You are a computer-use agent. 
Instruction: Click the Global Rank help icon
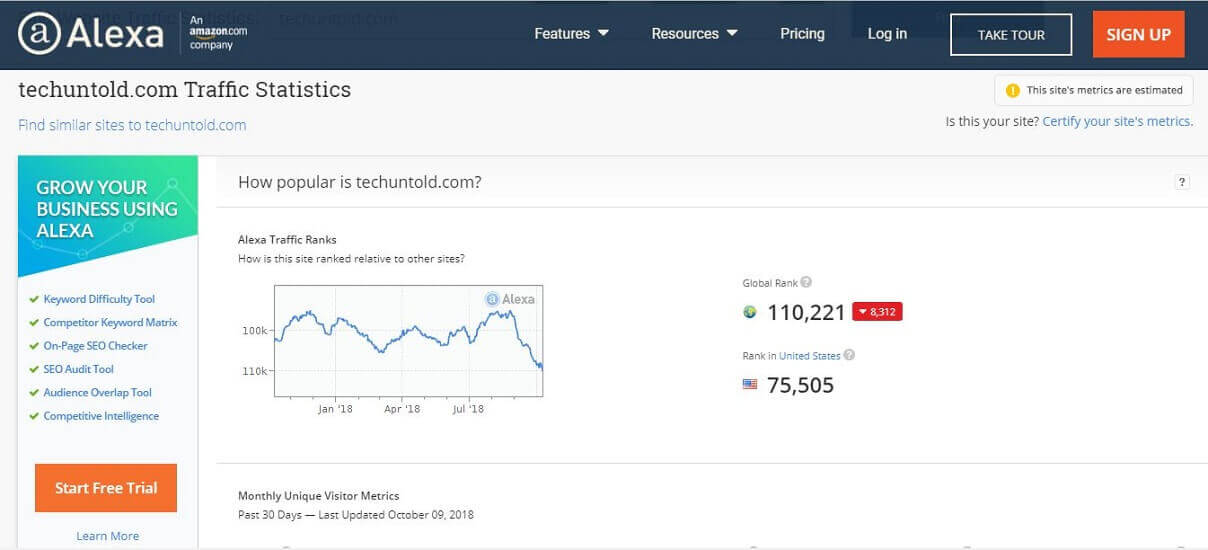[x=806, y=283]
